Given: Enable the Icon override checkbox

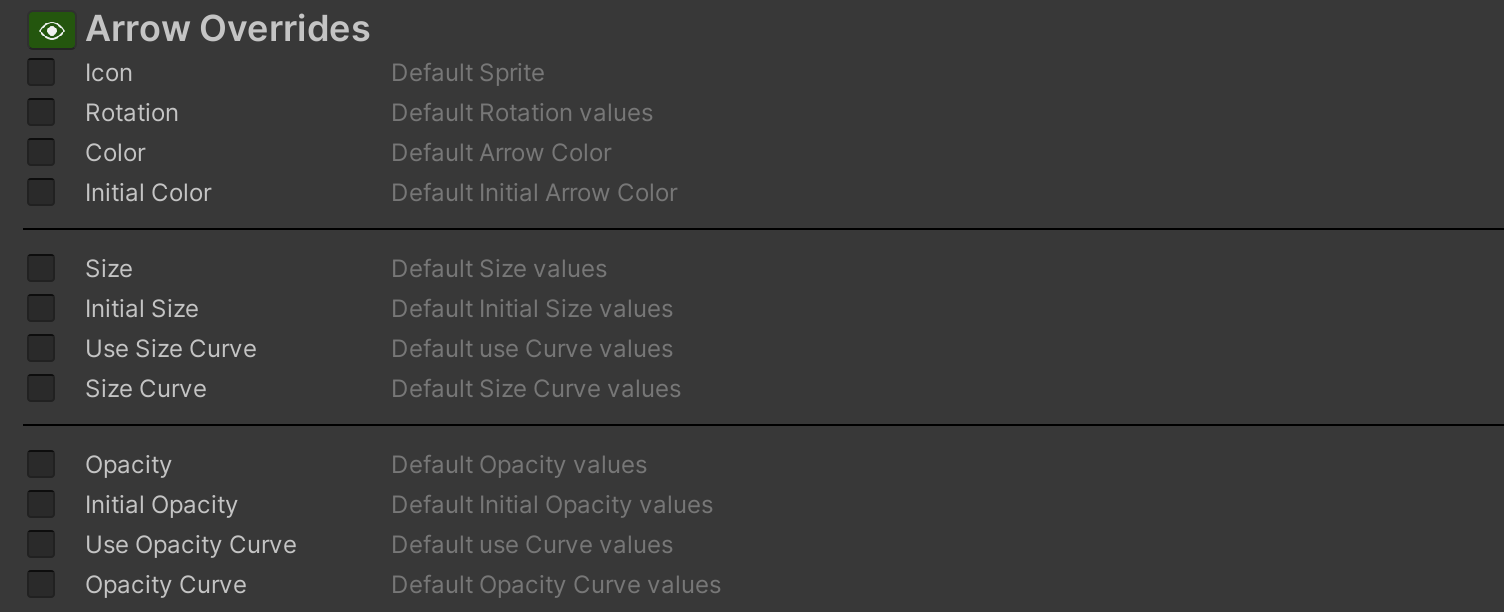Looking at the screenshot, I should coord(41,72).
